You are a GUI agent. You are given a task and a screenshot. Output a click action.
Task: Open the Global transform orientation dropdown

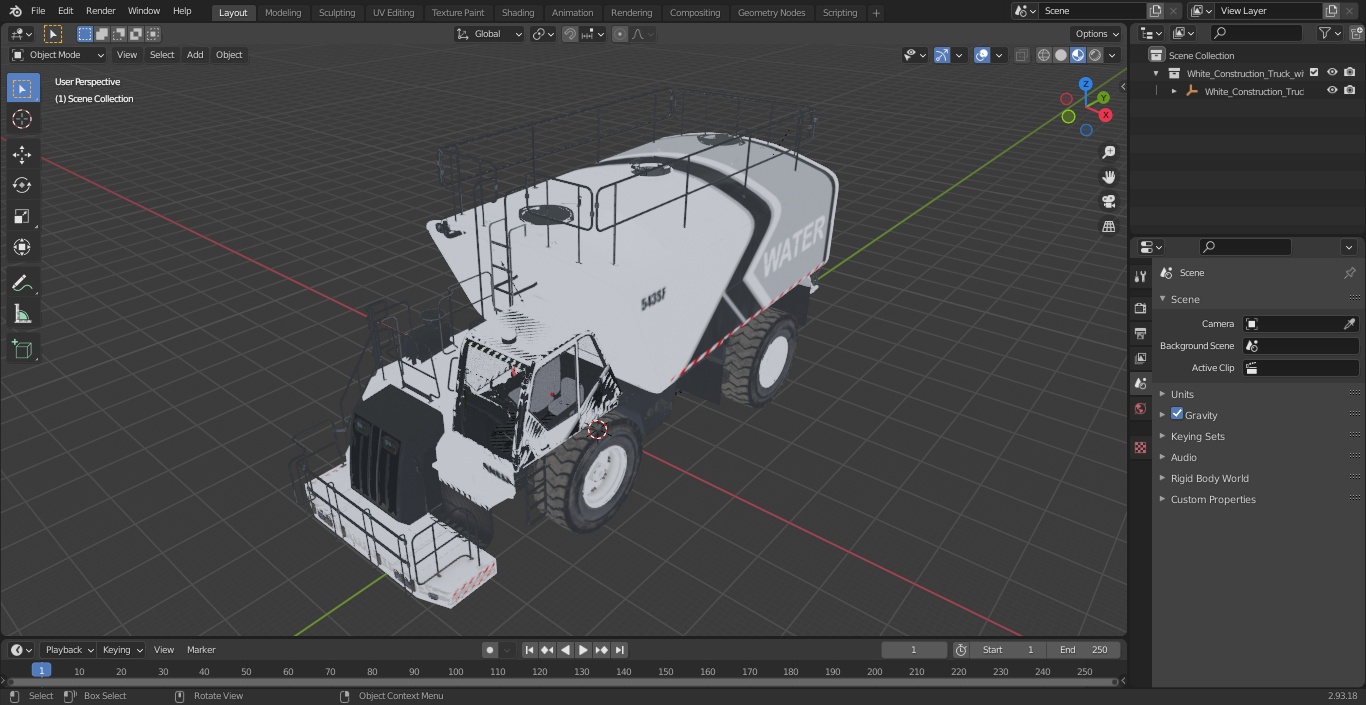(x=489, y=34)
